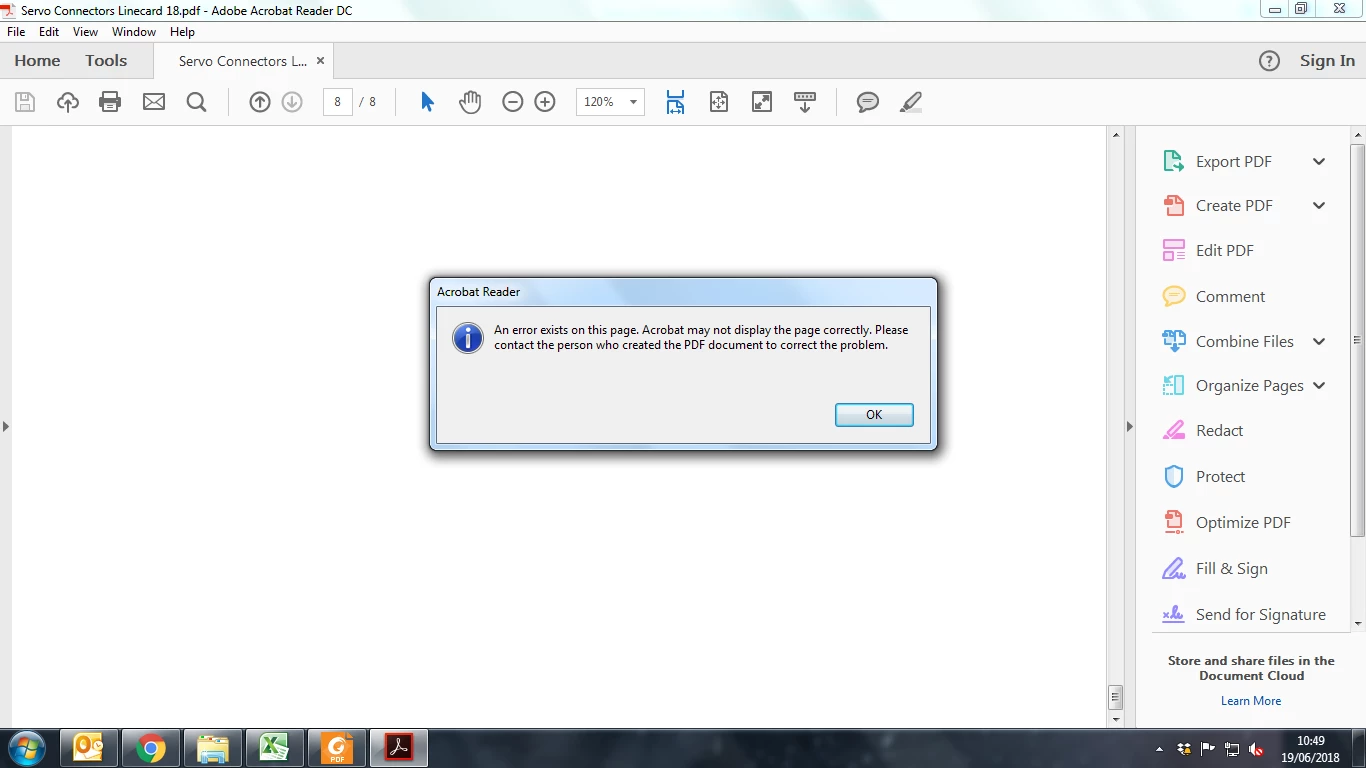Open the Window menu
Image resolution: width=1366 pixels, height=768 pixels.
[134, 32]
